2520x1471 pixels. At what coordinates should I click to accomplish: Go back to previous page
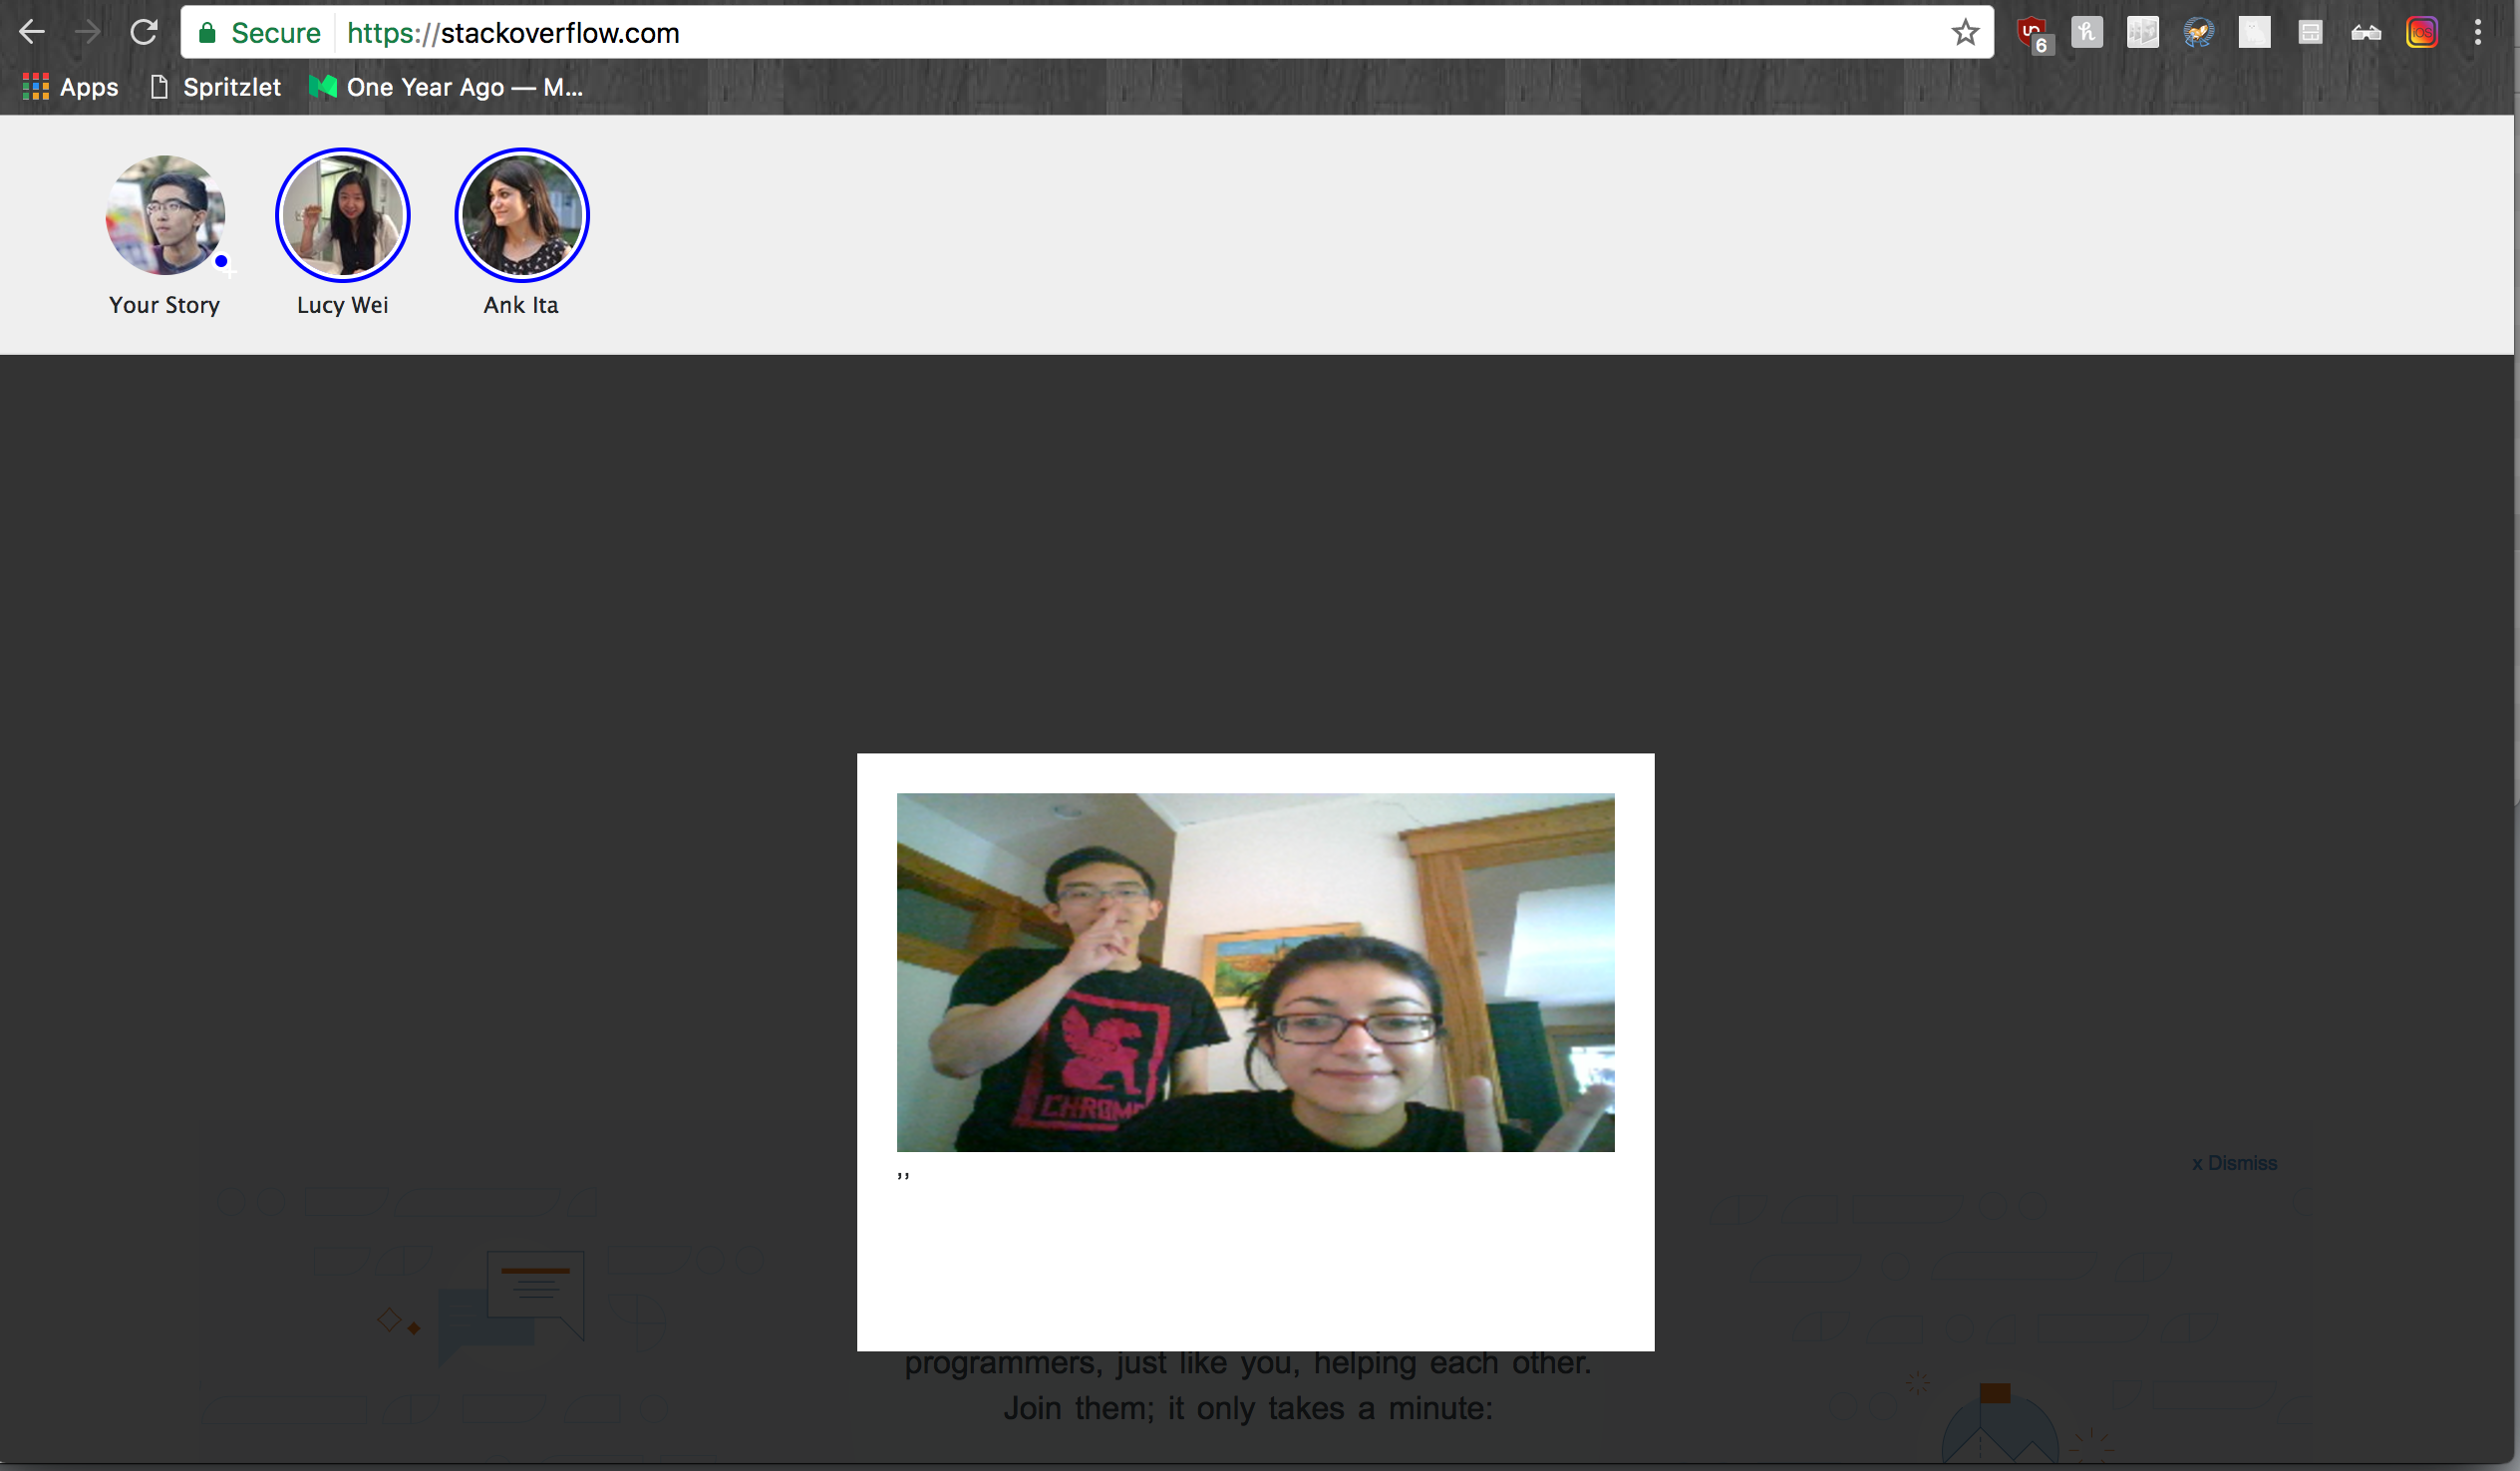[x=32, y=33]
